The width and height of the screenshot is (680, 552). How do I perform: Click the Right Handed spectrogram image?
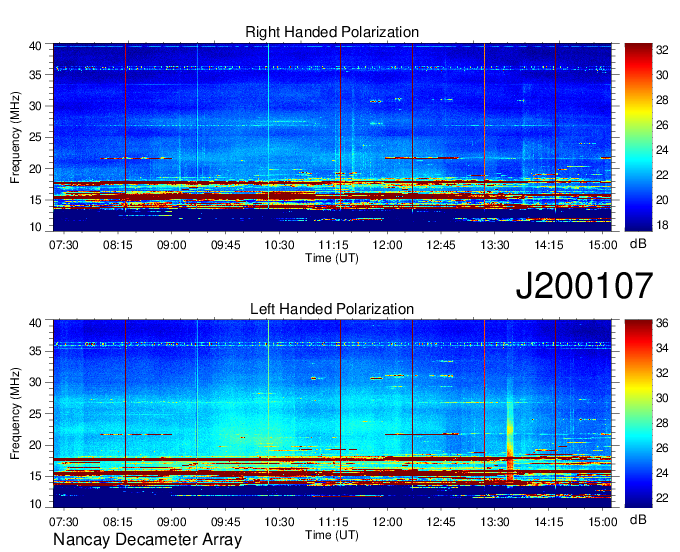[x=332, y=137]
